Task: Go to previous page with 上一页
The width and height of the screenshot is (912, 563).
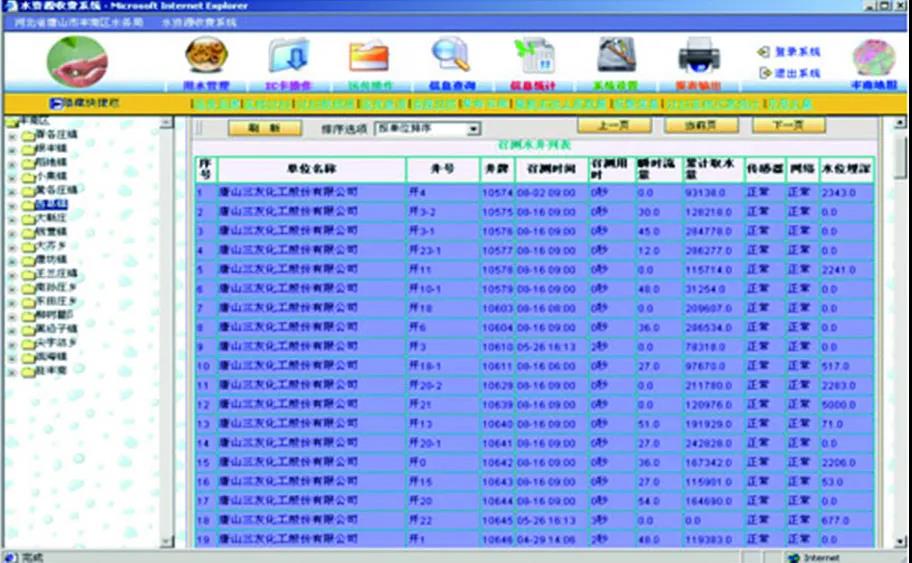Action: pyautogui.click(x=613, y=126)
